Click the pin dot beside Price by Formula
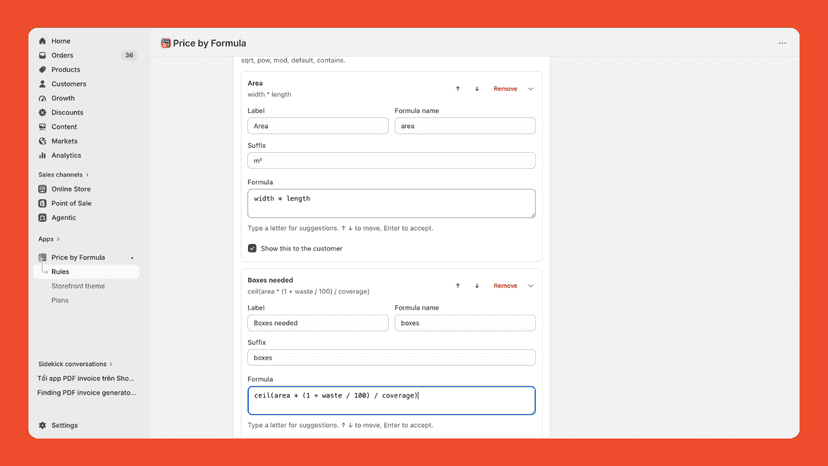 132,258
